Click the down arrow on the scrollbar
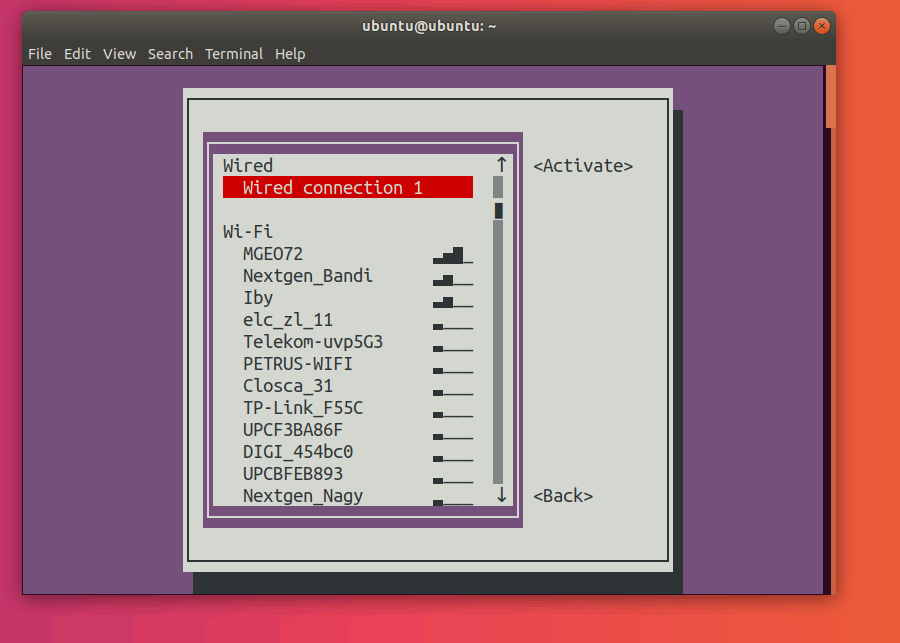Screen dimensions: 900x643 click(501, 495)
